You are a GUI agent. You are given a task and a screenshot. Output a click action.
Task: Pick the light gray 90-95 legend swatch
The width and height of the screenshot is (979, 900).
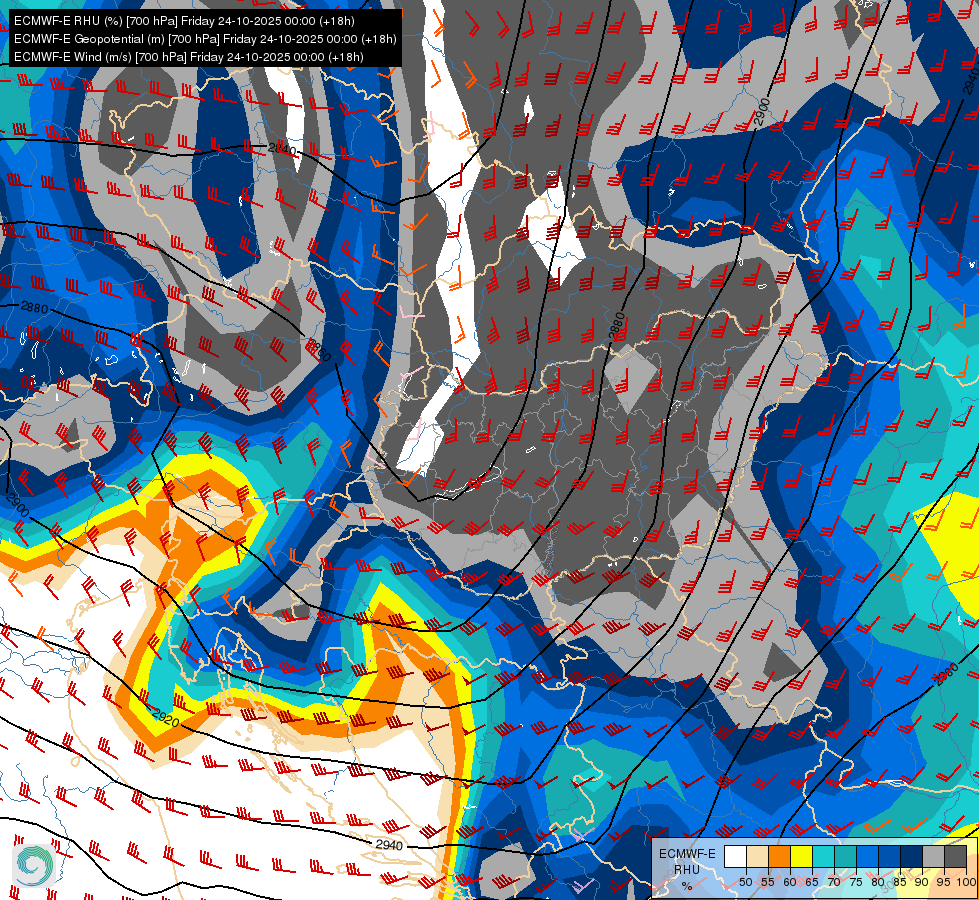[933, 856]
